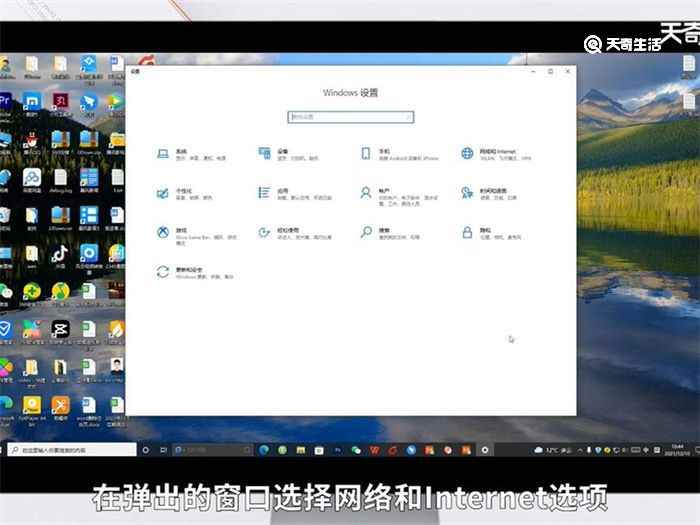This screenshot has height=525, width=700.
Task: Open the 隐私 (Privacy) lock settings category
Action: pyautogui.click(x=491, y=233)
